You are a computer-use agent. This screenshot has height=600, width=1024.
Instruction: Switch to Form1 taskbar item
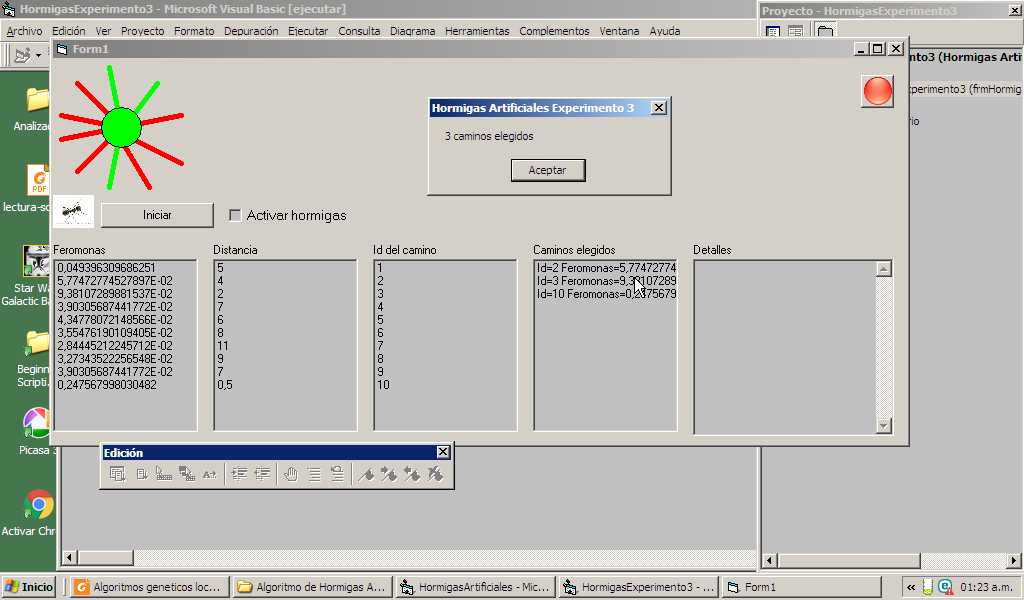pyautogui.click(x=801, y=586)
